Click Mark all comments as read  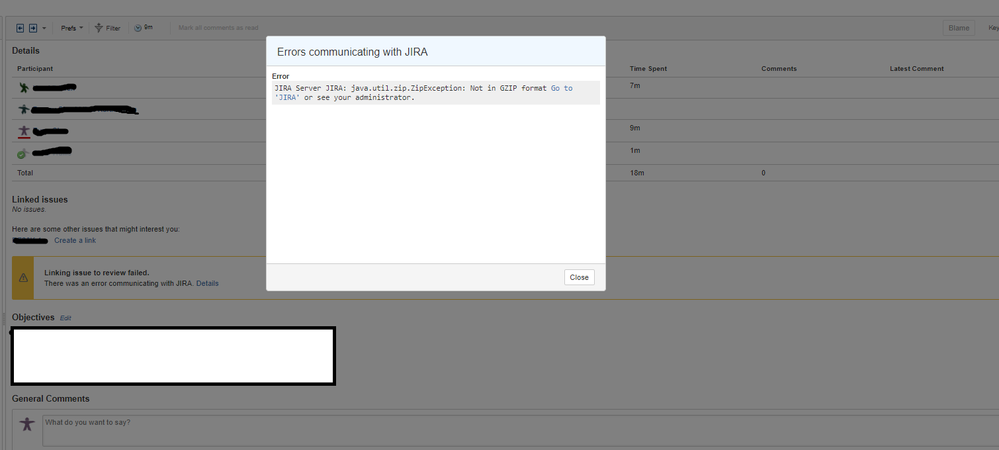pos(219,28)
